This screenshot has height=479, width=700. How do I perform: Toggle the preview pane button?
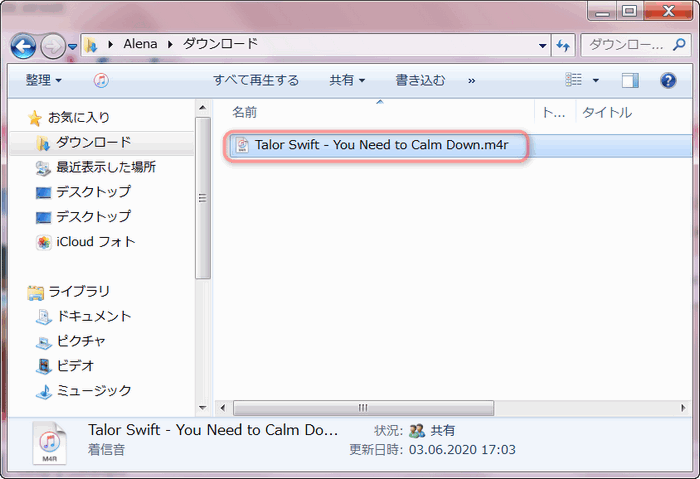(630, 80)
